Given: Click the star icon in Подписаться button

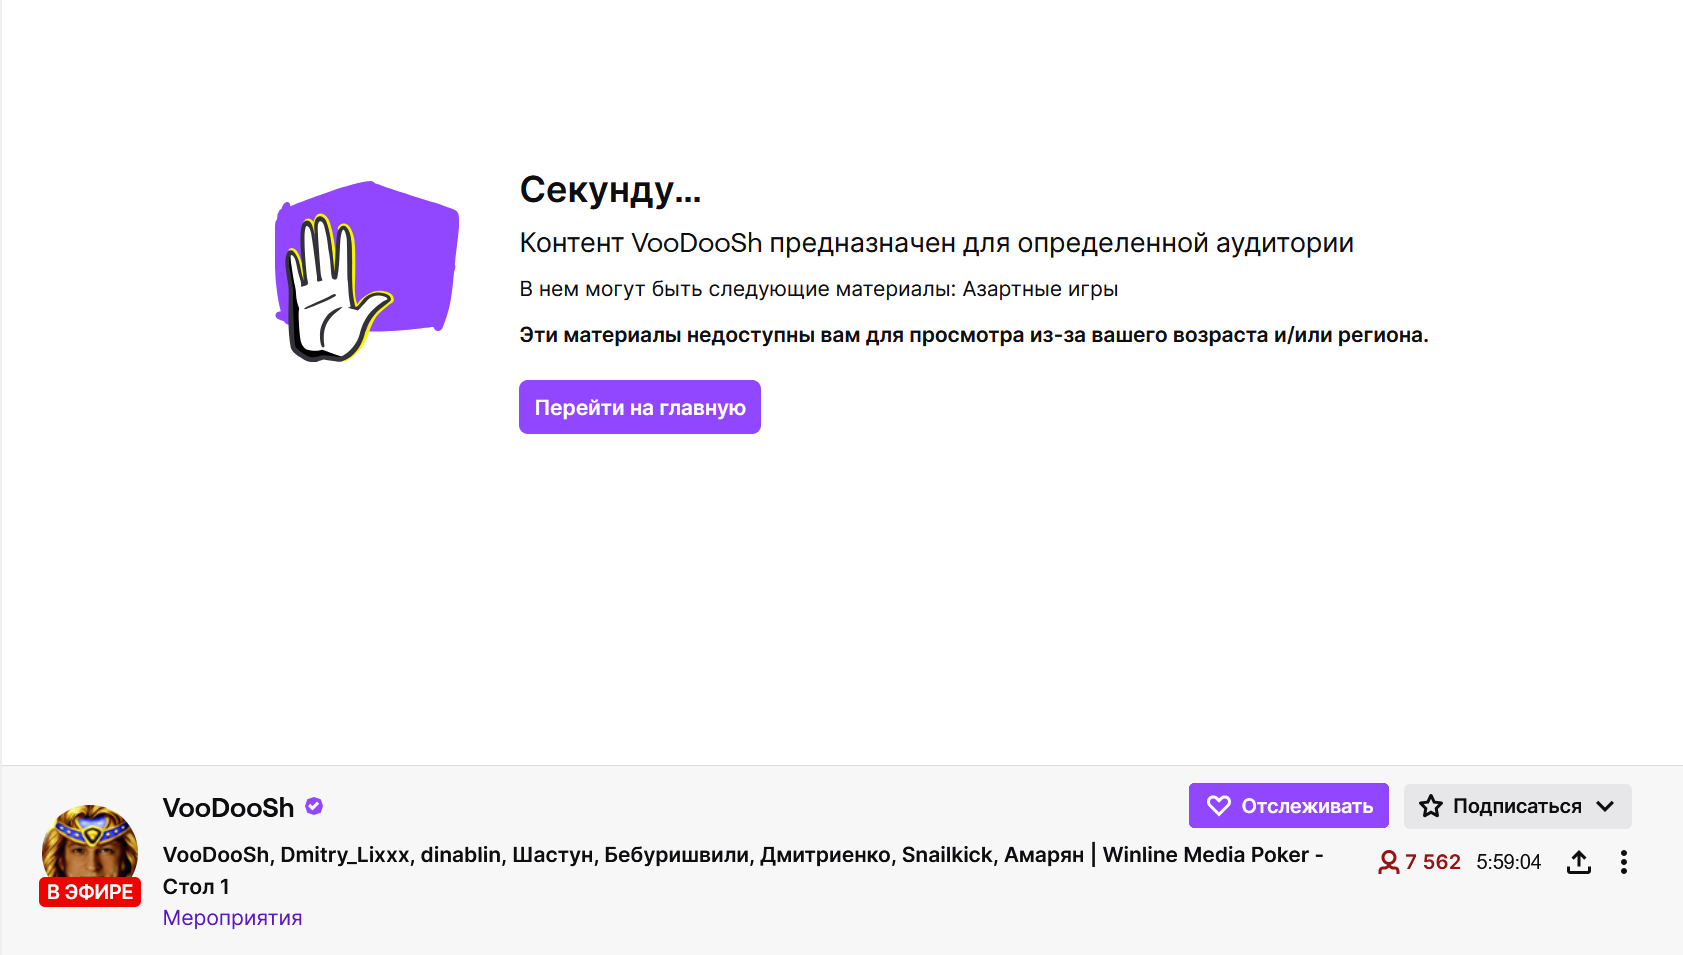Looking at the screenshot, I should coord(1431,806).
